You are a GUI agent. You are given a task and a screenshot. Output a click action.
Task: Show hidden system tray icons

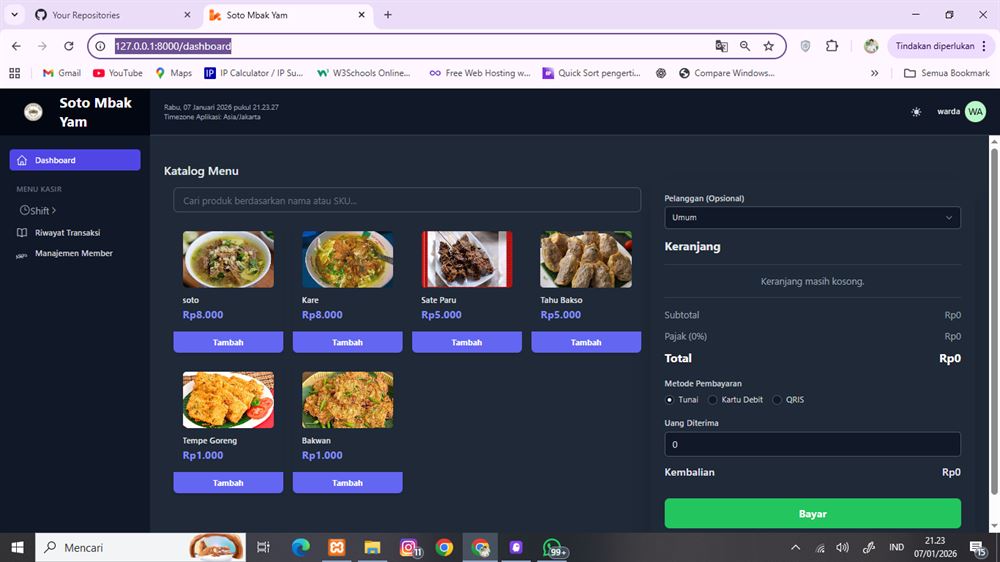[x=795, y=547]
